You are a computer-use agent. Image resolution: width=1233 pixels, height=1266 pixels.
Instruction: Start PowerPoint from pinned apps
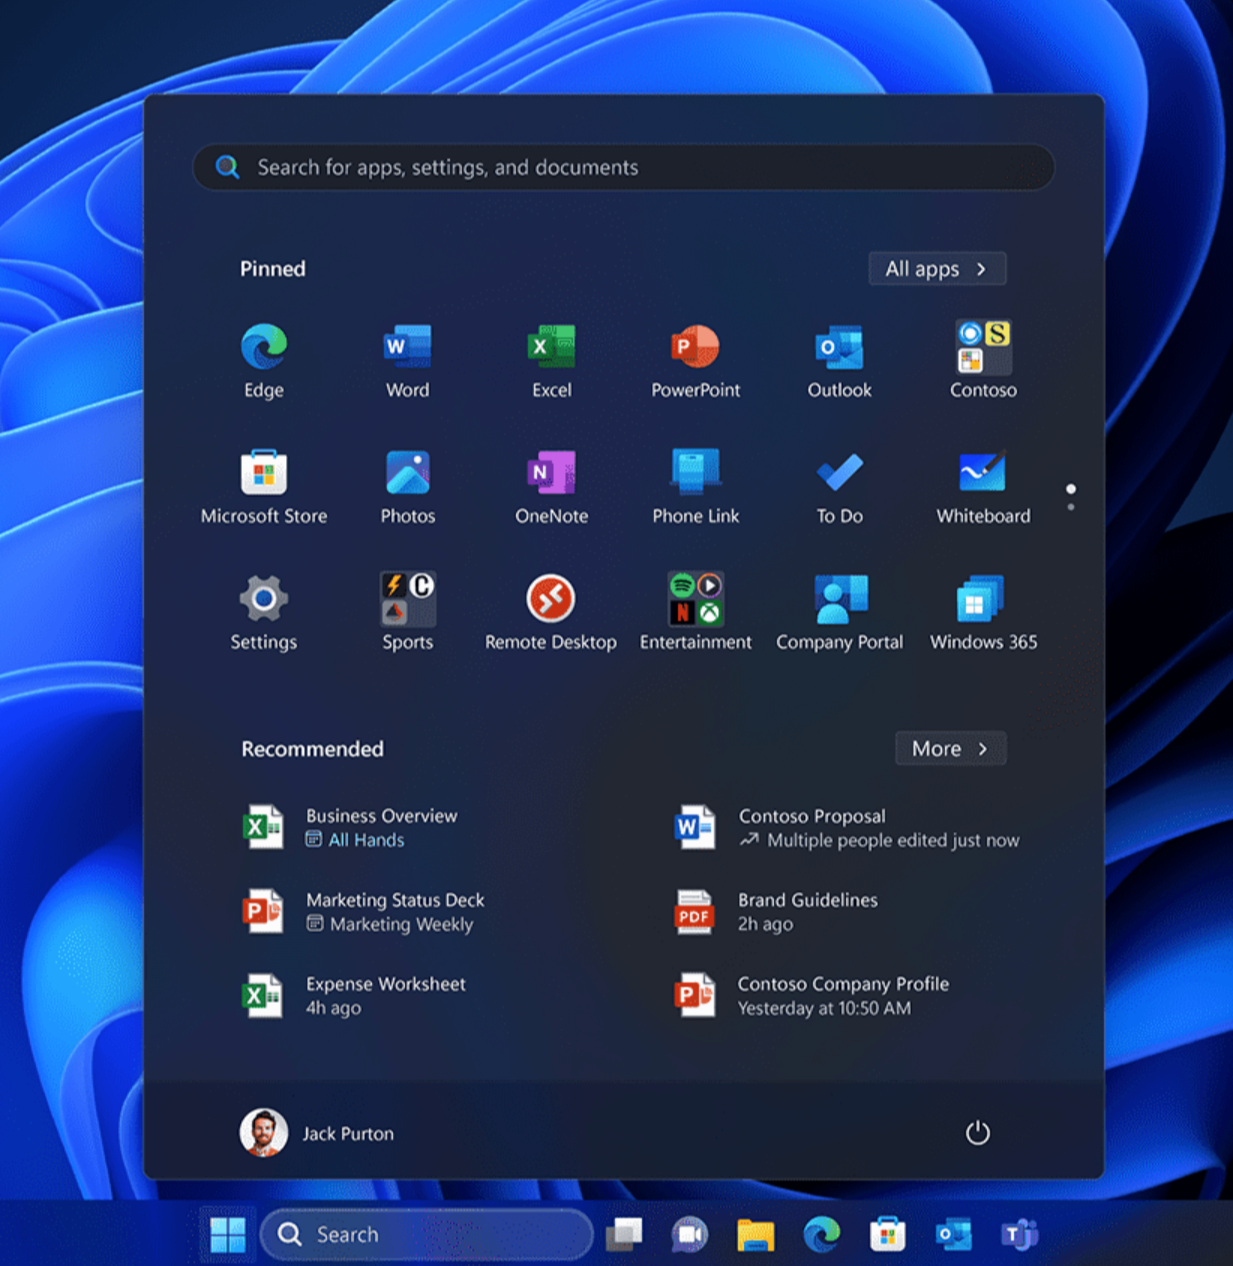click(695, 361)
